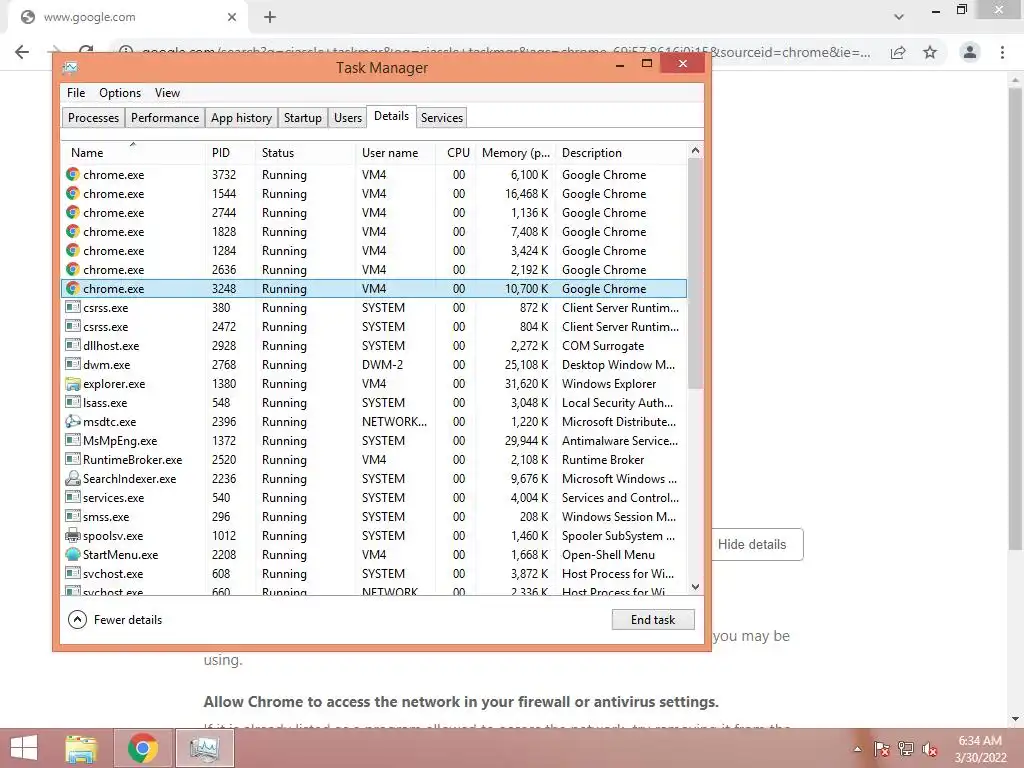Click the services.exe process icon
The width and height of the screenshot is (1024, 768).
click(72, 497)
